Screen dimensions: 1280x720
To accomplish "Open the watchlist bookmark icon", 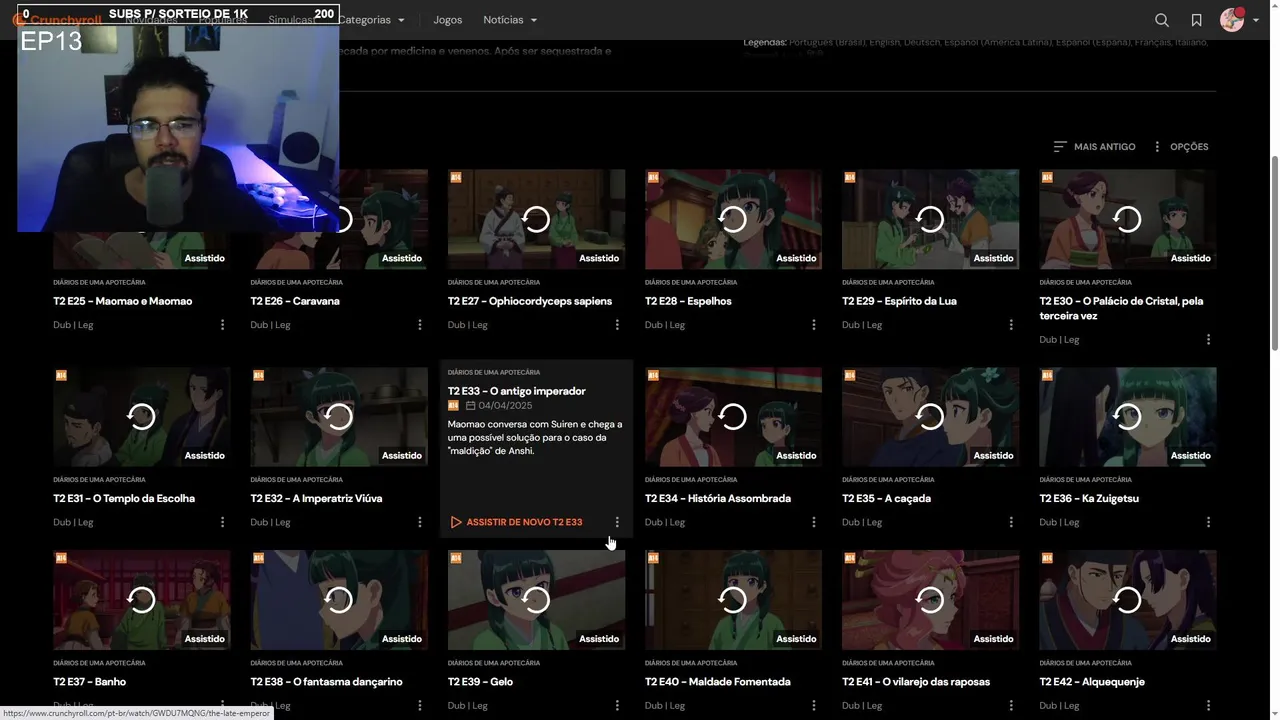I will (x=1196, y=20).
